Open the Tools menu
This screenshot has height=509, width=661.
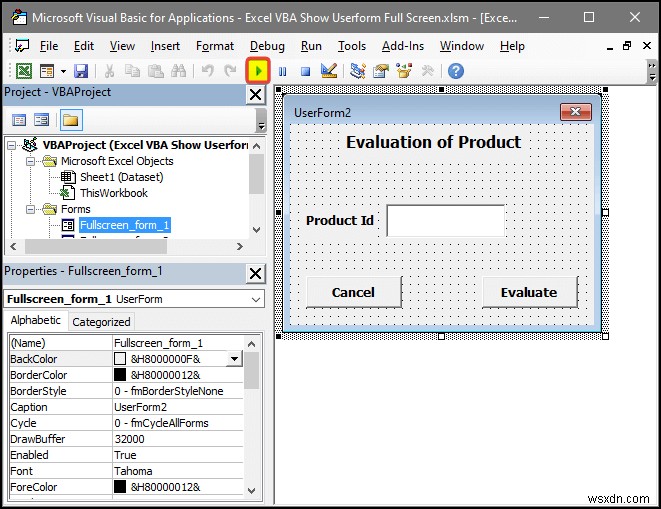(352, 46)
